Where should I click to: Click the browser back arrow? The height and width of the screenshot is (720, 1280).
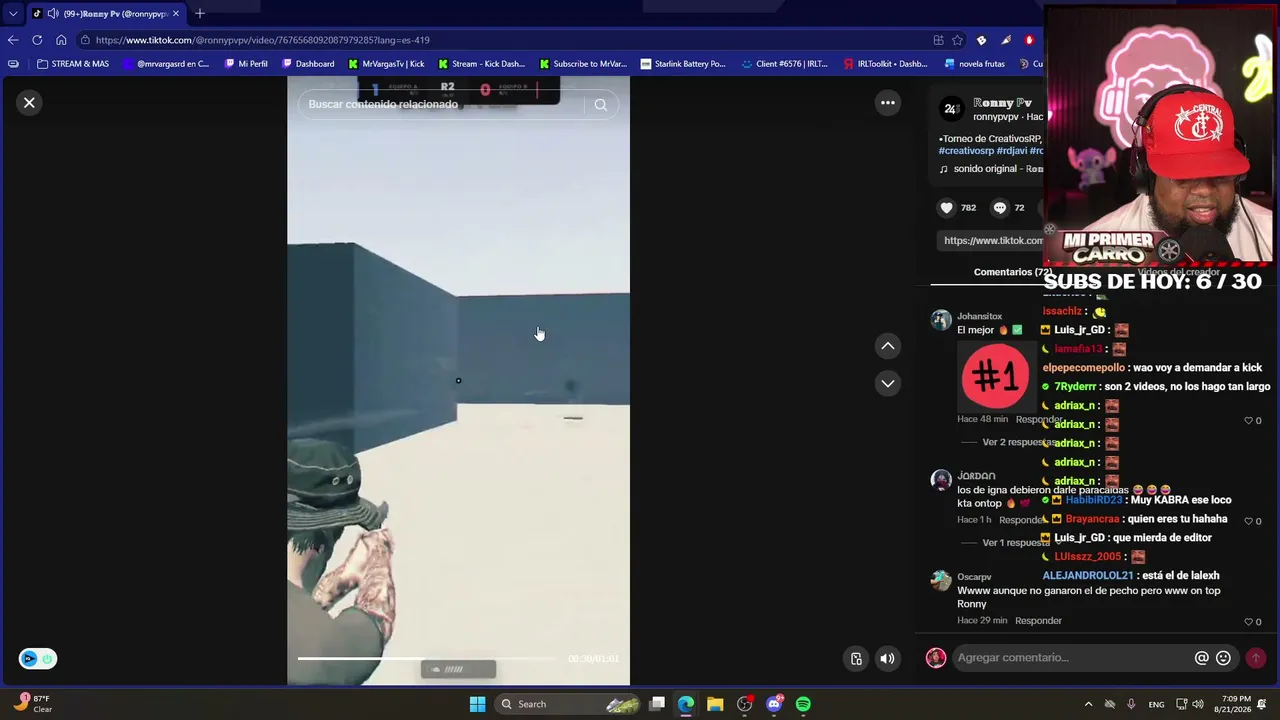[x=13, y=40]
